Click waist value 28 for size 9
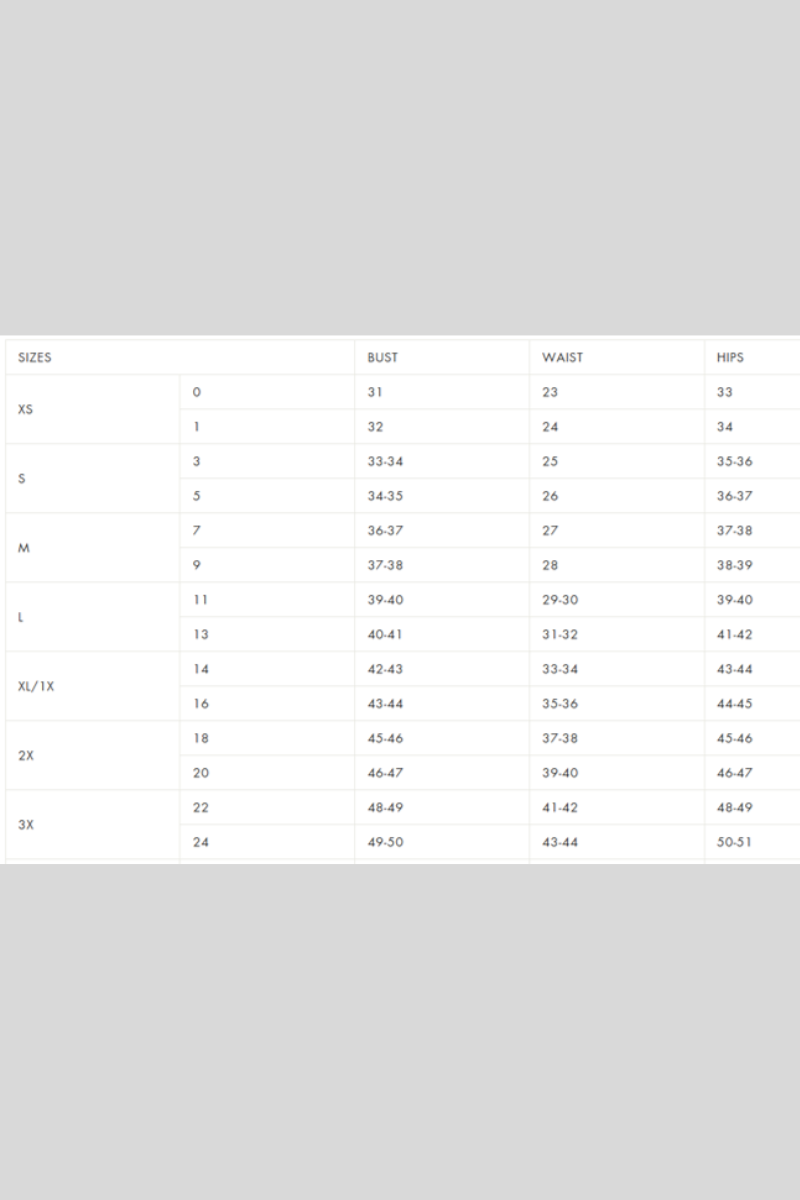 coord(550,565)
